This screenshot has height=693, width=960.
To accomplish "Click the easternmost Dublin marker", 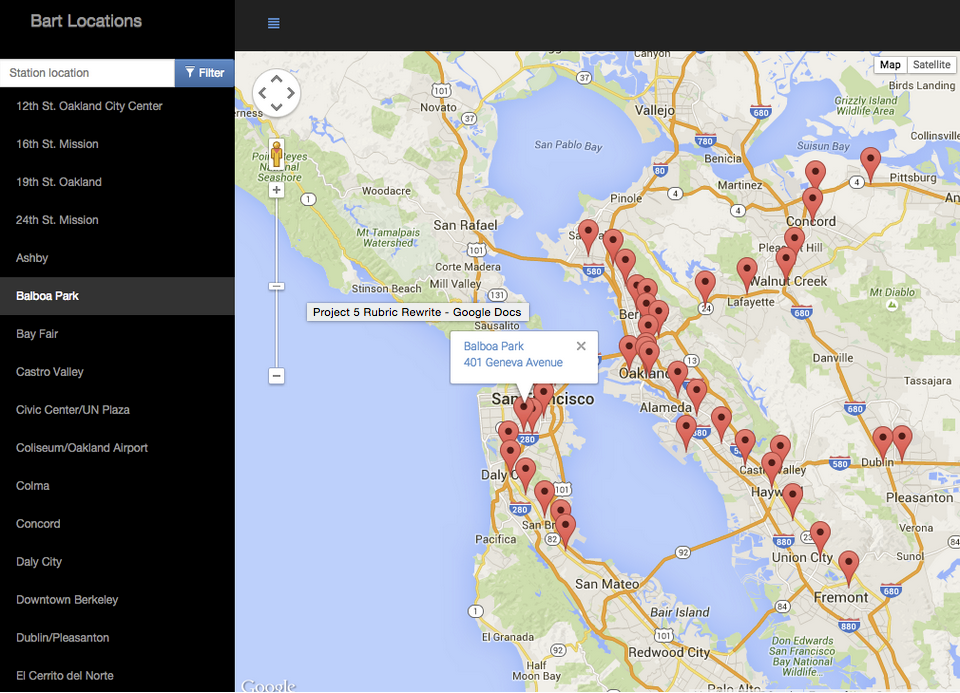I will [x=902, y=440].
